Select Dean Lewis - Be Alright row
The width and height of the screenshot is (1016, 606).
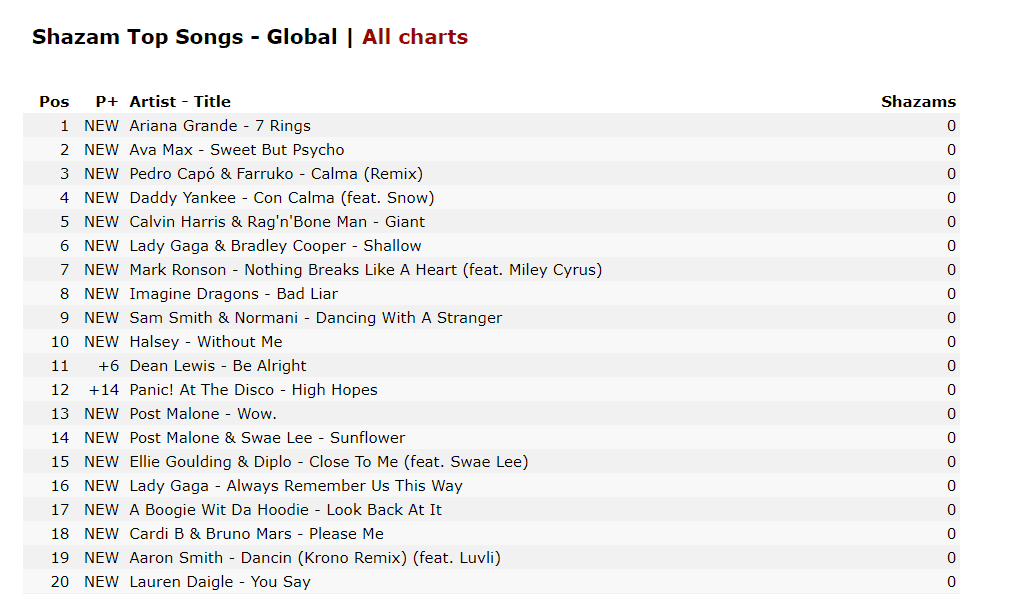[491, 366]
